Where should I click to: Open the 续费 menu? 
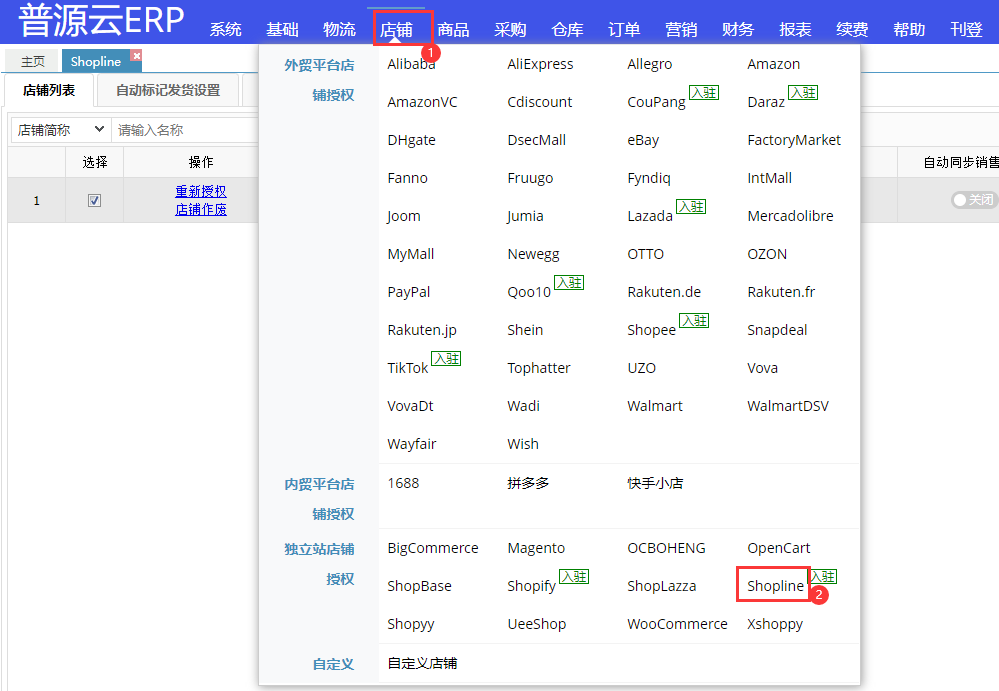852,29
